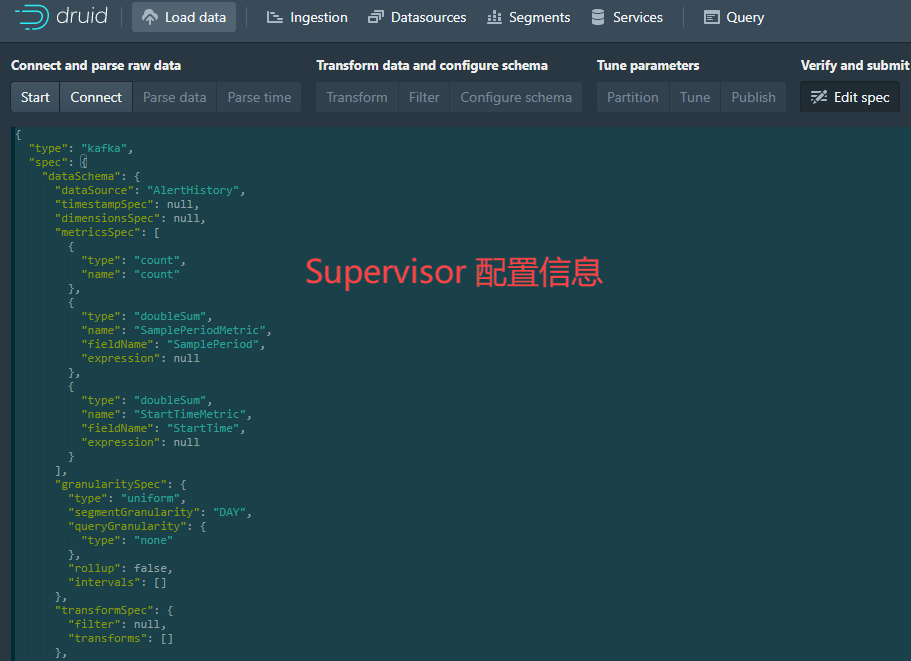Click the "dimensionsSpec" key in the JSON
911x661 pixels.
pos(107,218)
